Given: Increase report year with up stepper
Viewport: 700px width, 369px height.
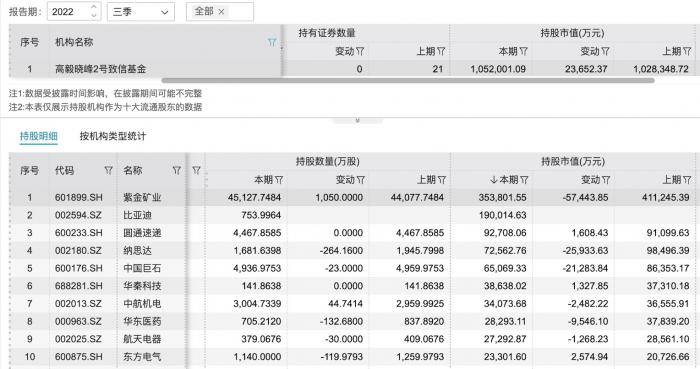Looking at the screenshot, I should 94,7.
